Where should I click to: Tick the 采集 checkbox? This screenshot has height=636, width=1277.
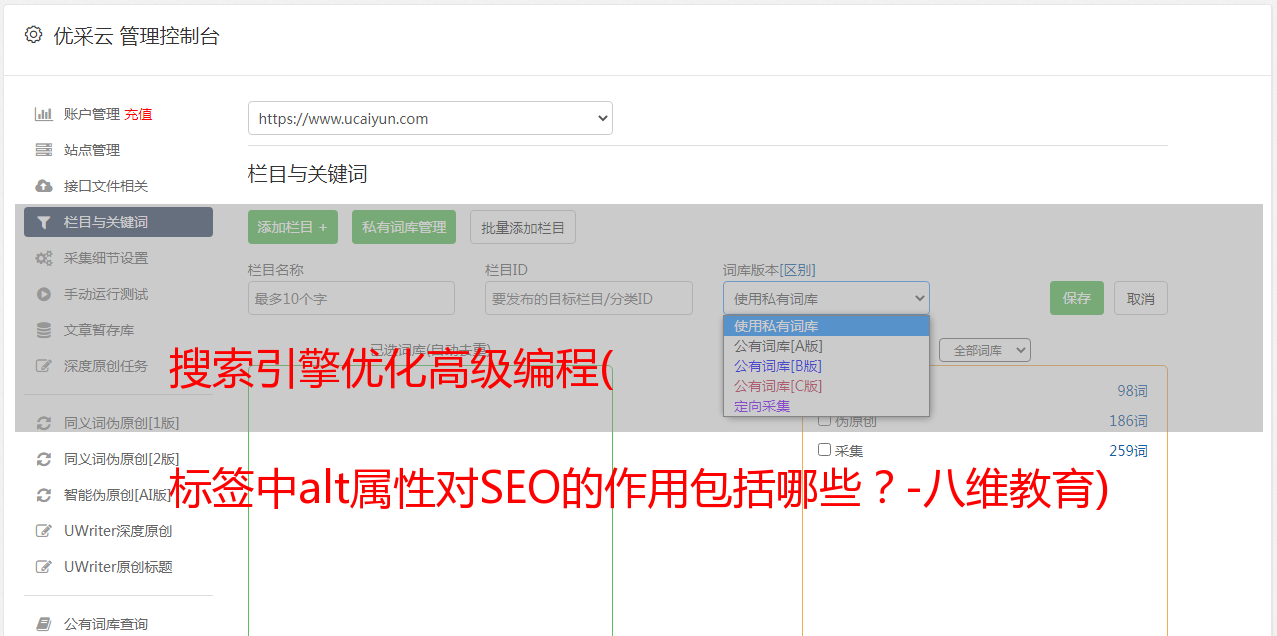pyautogui.click(x=825, y=450)
